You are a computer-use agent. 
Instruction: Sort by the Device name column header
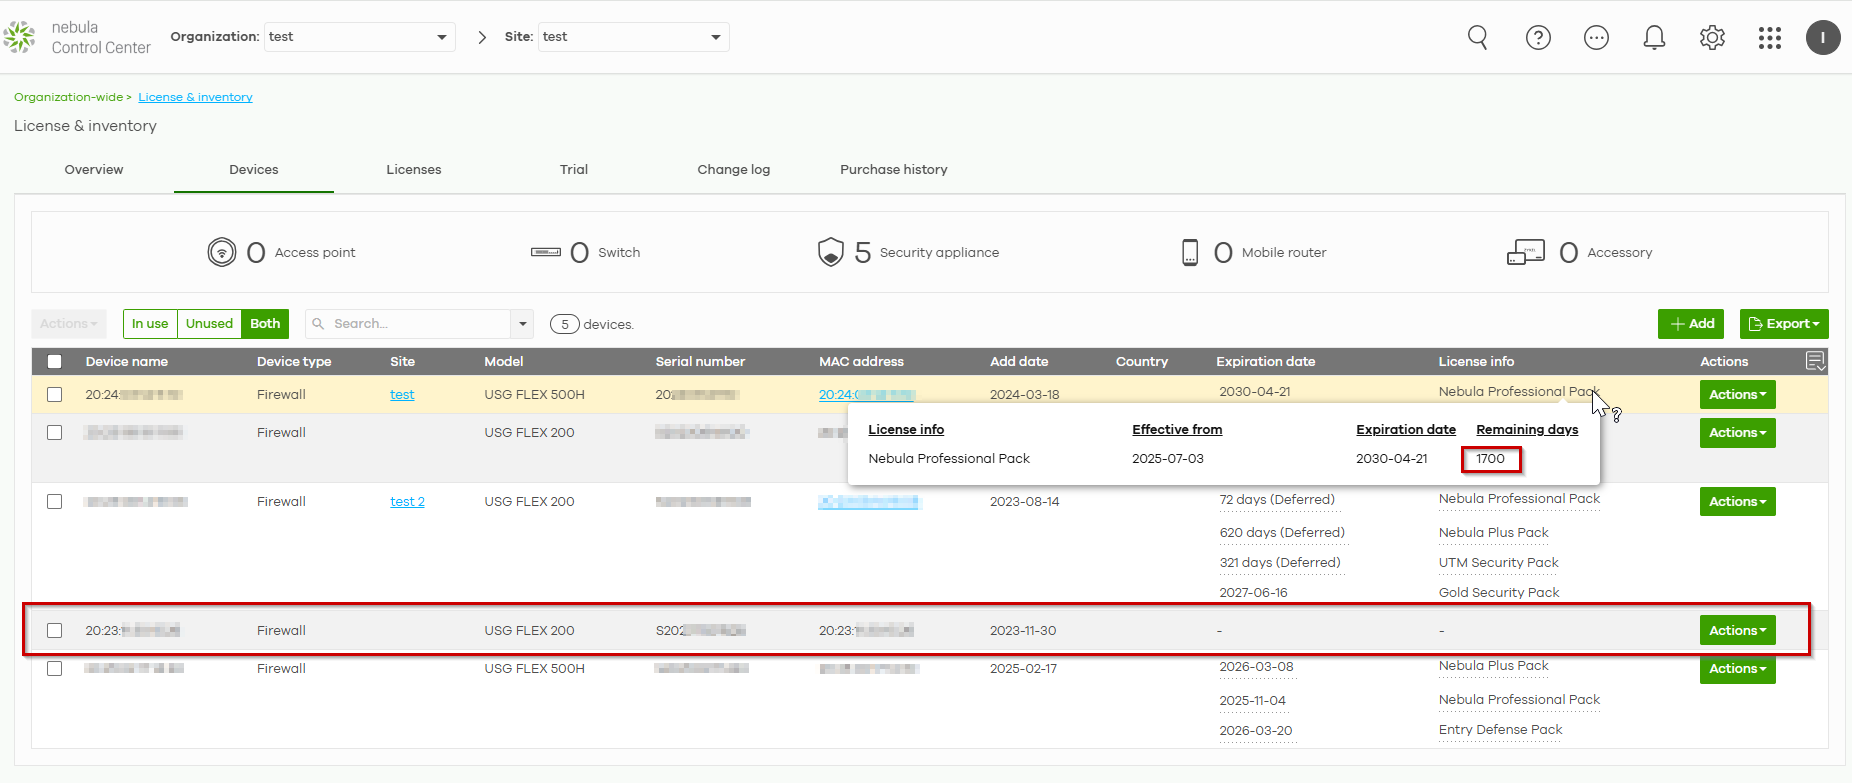pyautogui.click(x=127, y=362)
